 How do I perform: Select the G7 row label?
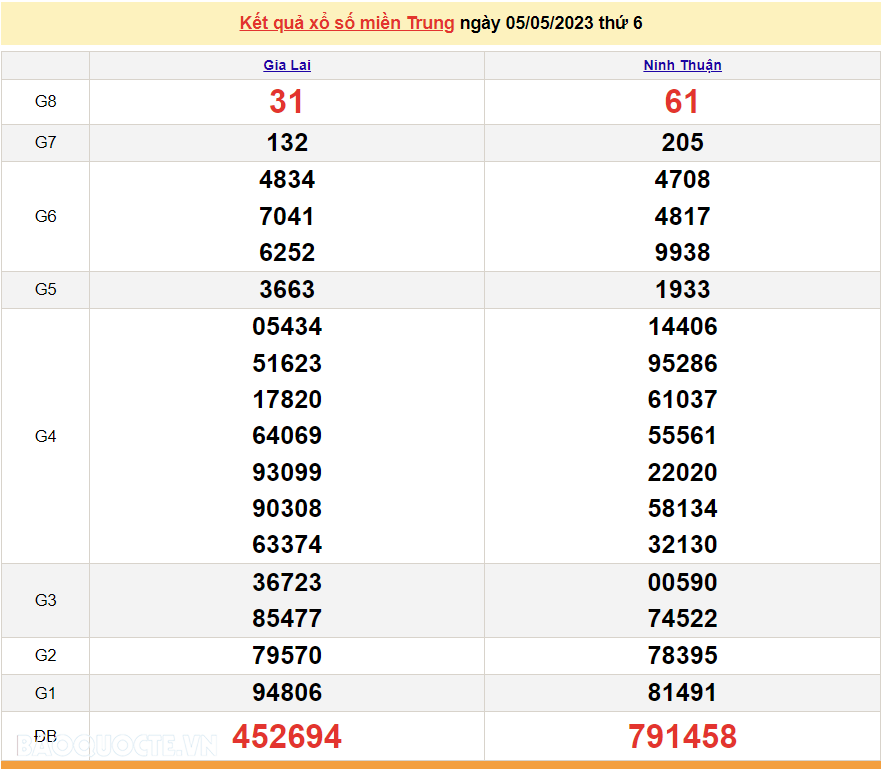click(x=45, y=142)
